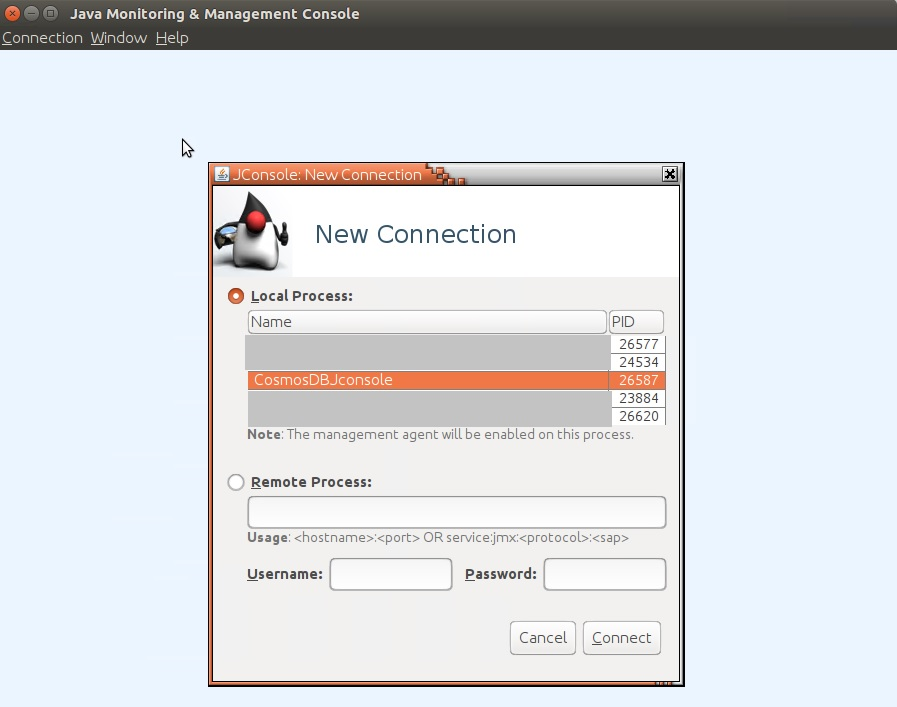This screenshot has width=897, height=707.
Task: Open the Help menu
Action: (171, 38)
